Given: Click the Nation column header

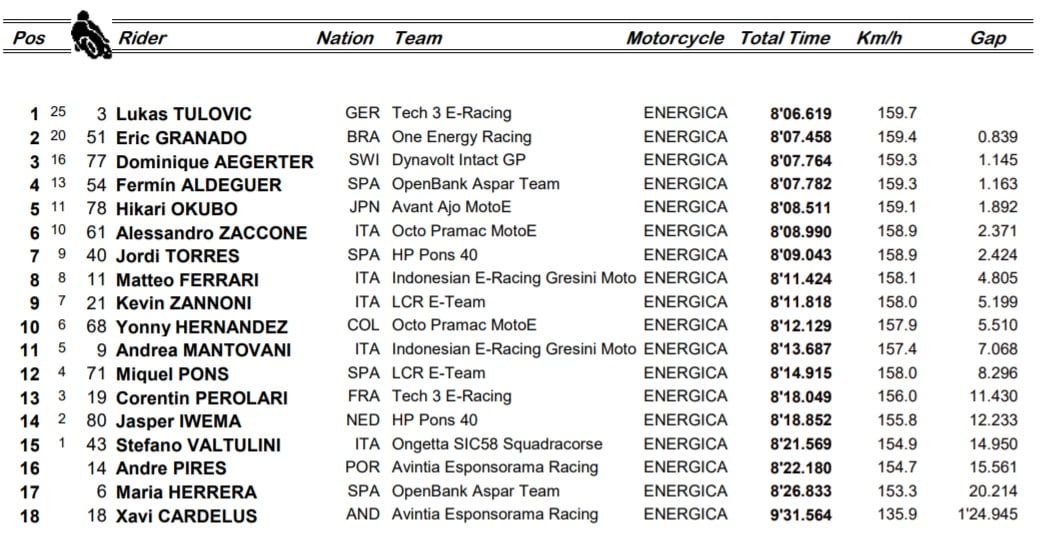Looking at the screenshot, I should tap(345, 38).
